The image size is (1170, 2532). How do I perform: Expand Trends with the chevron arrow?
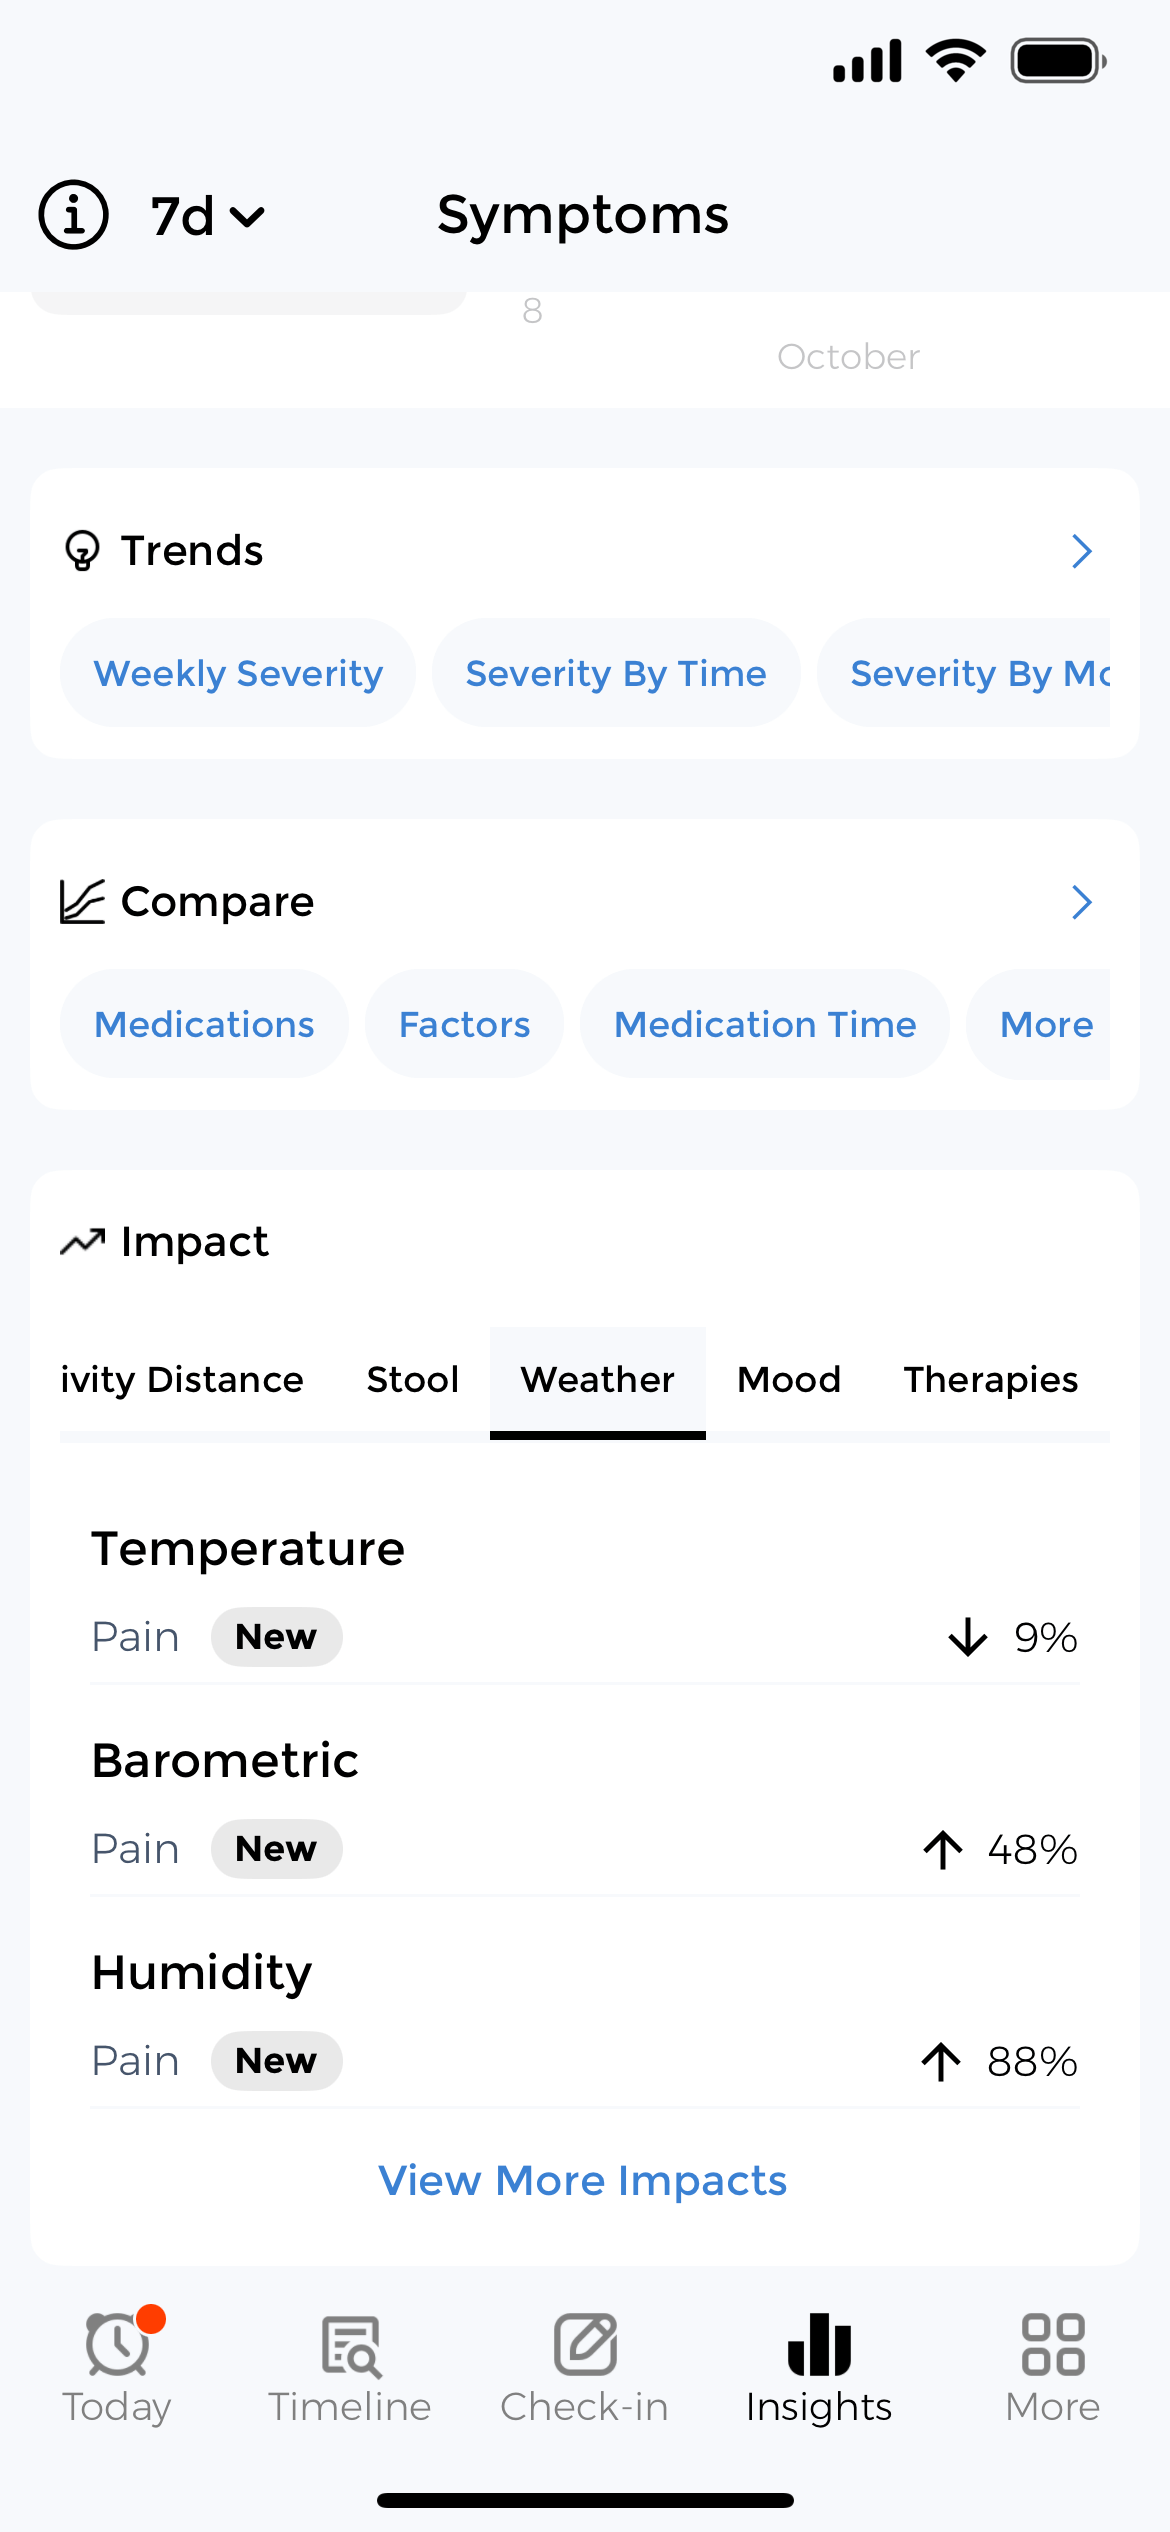[x=1081, y=551]
